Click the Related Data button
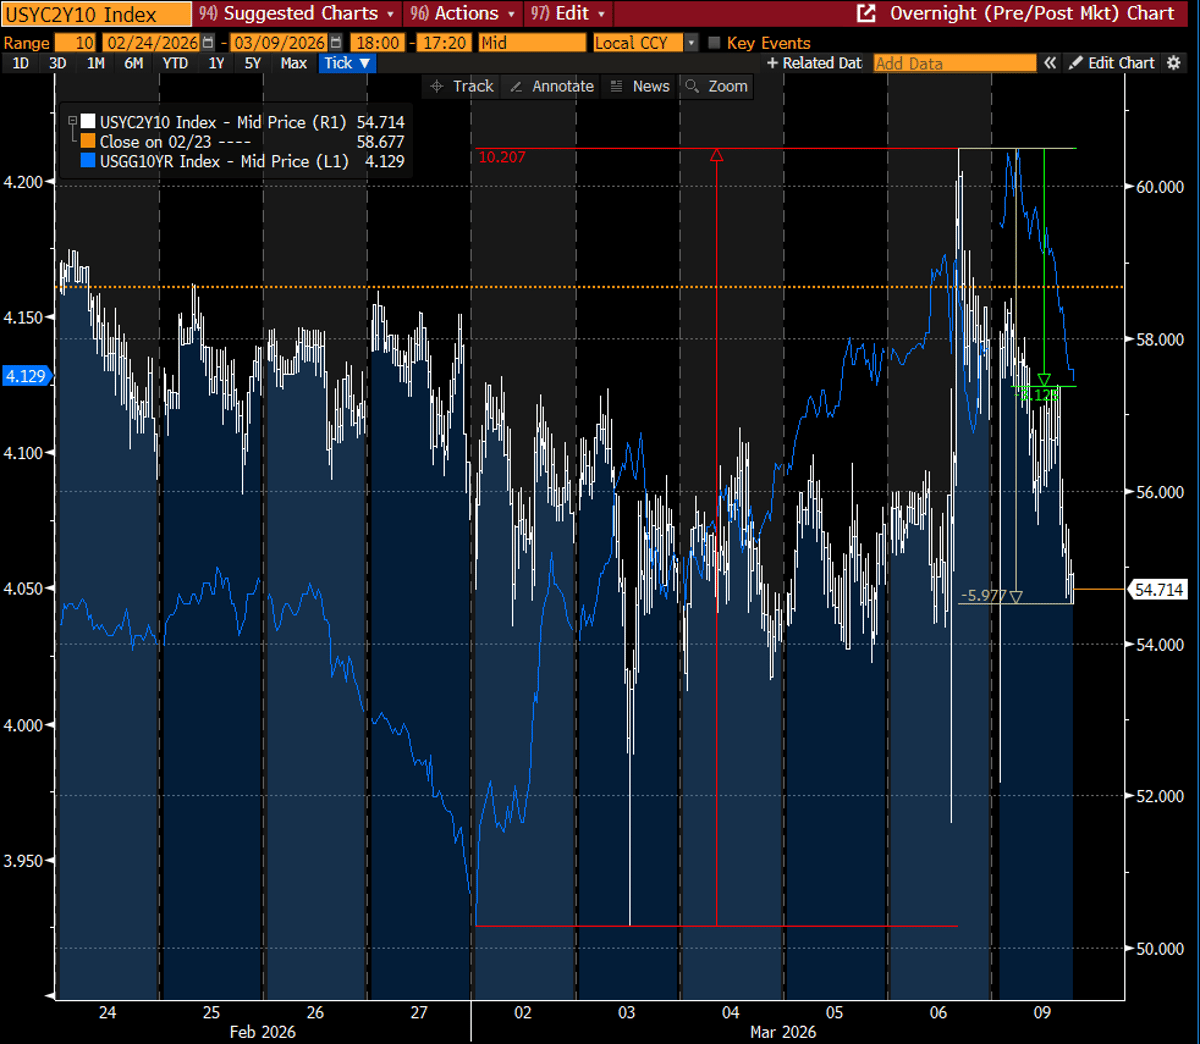The image size is (1200, 1044). pos(815,62)
